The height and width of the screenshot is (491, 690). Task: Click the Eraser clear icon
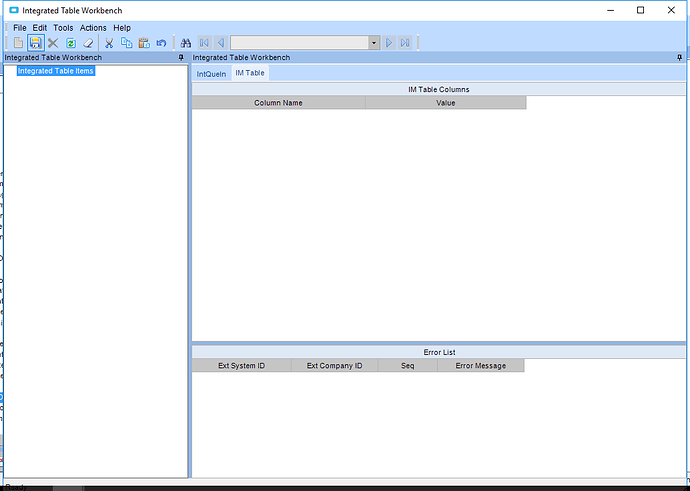click(x=88, y=43)
